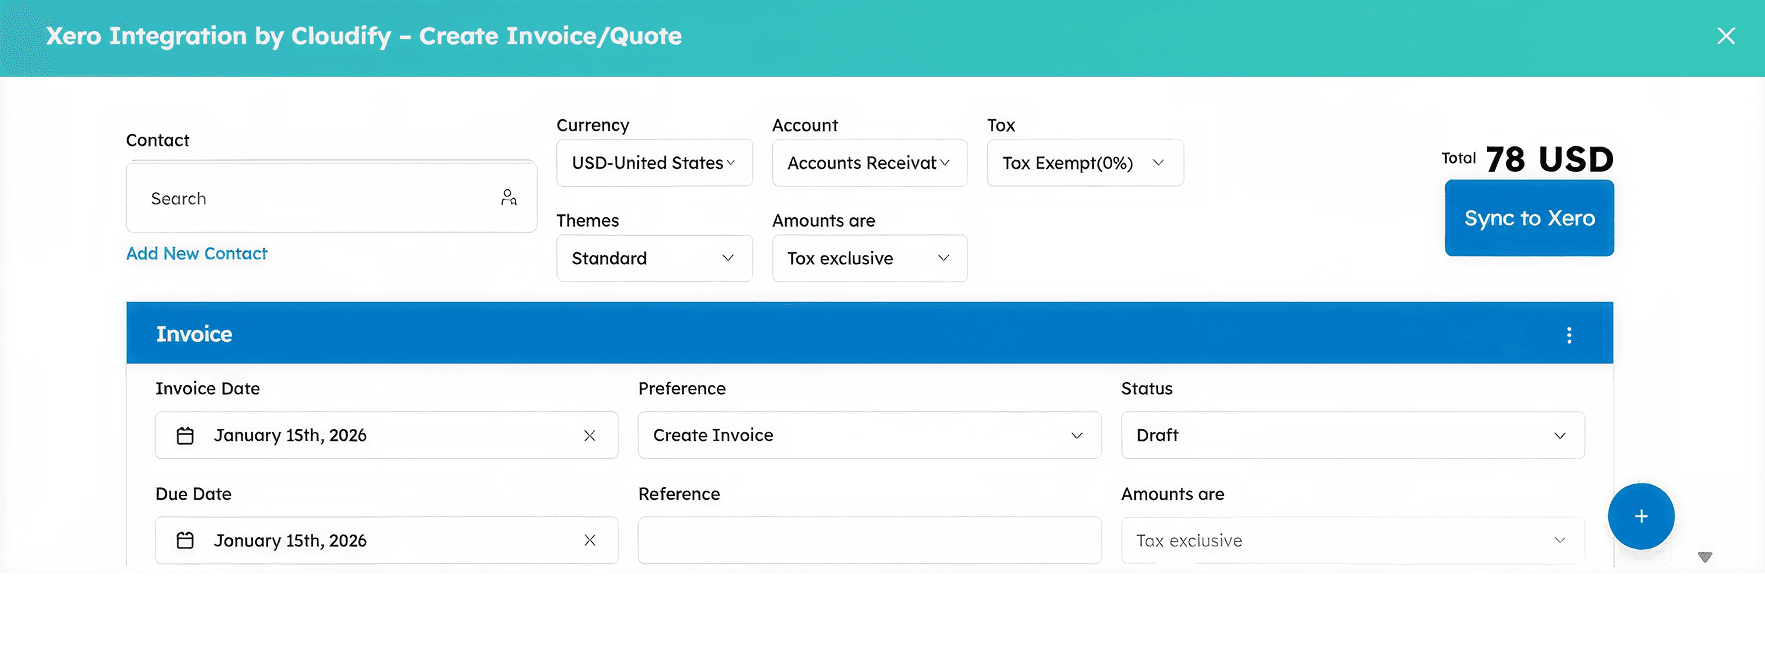Open the greyed Amounts are Tax exclusive dropdown
Screen dimensions: 1765x672
pos(1352,541)
